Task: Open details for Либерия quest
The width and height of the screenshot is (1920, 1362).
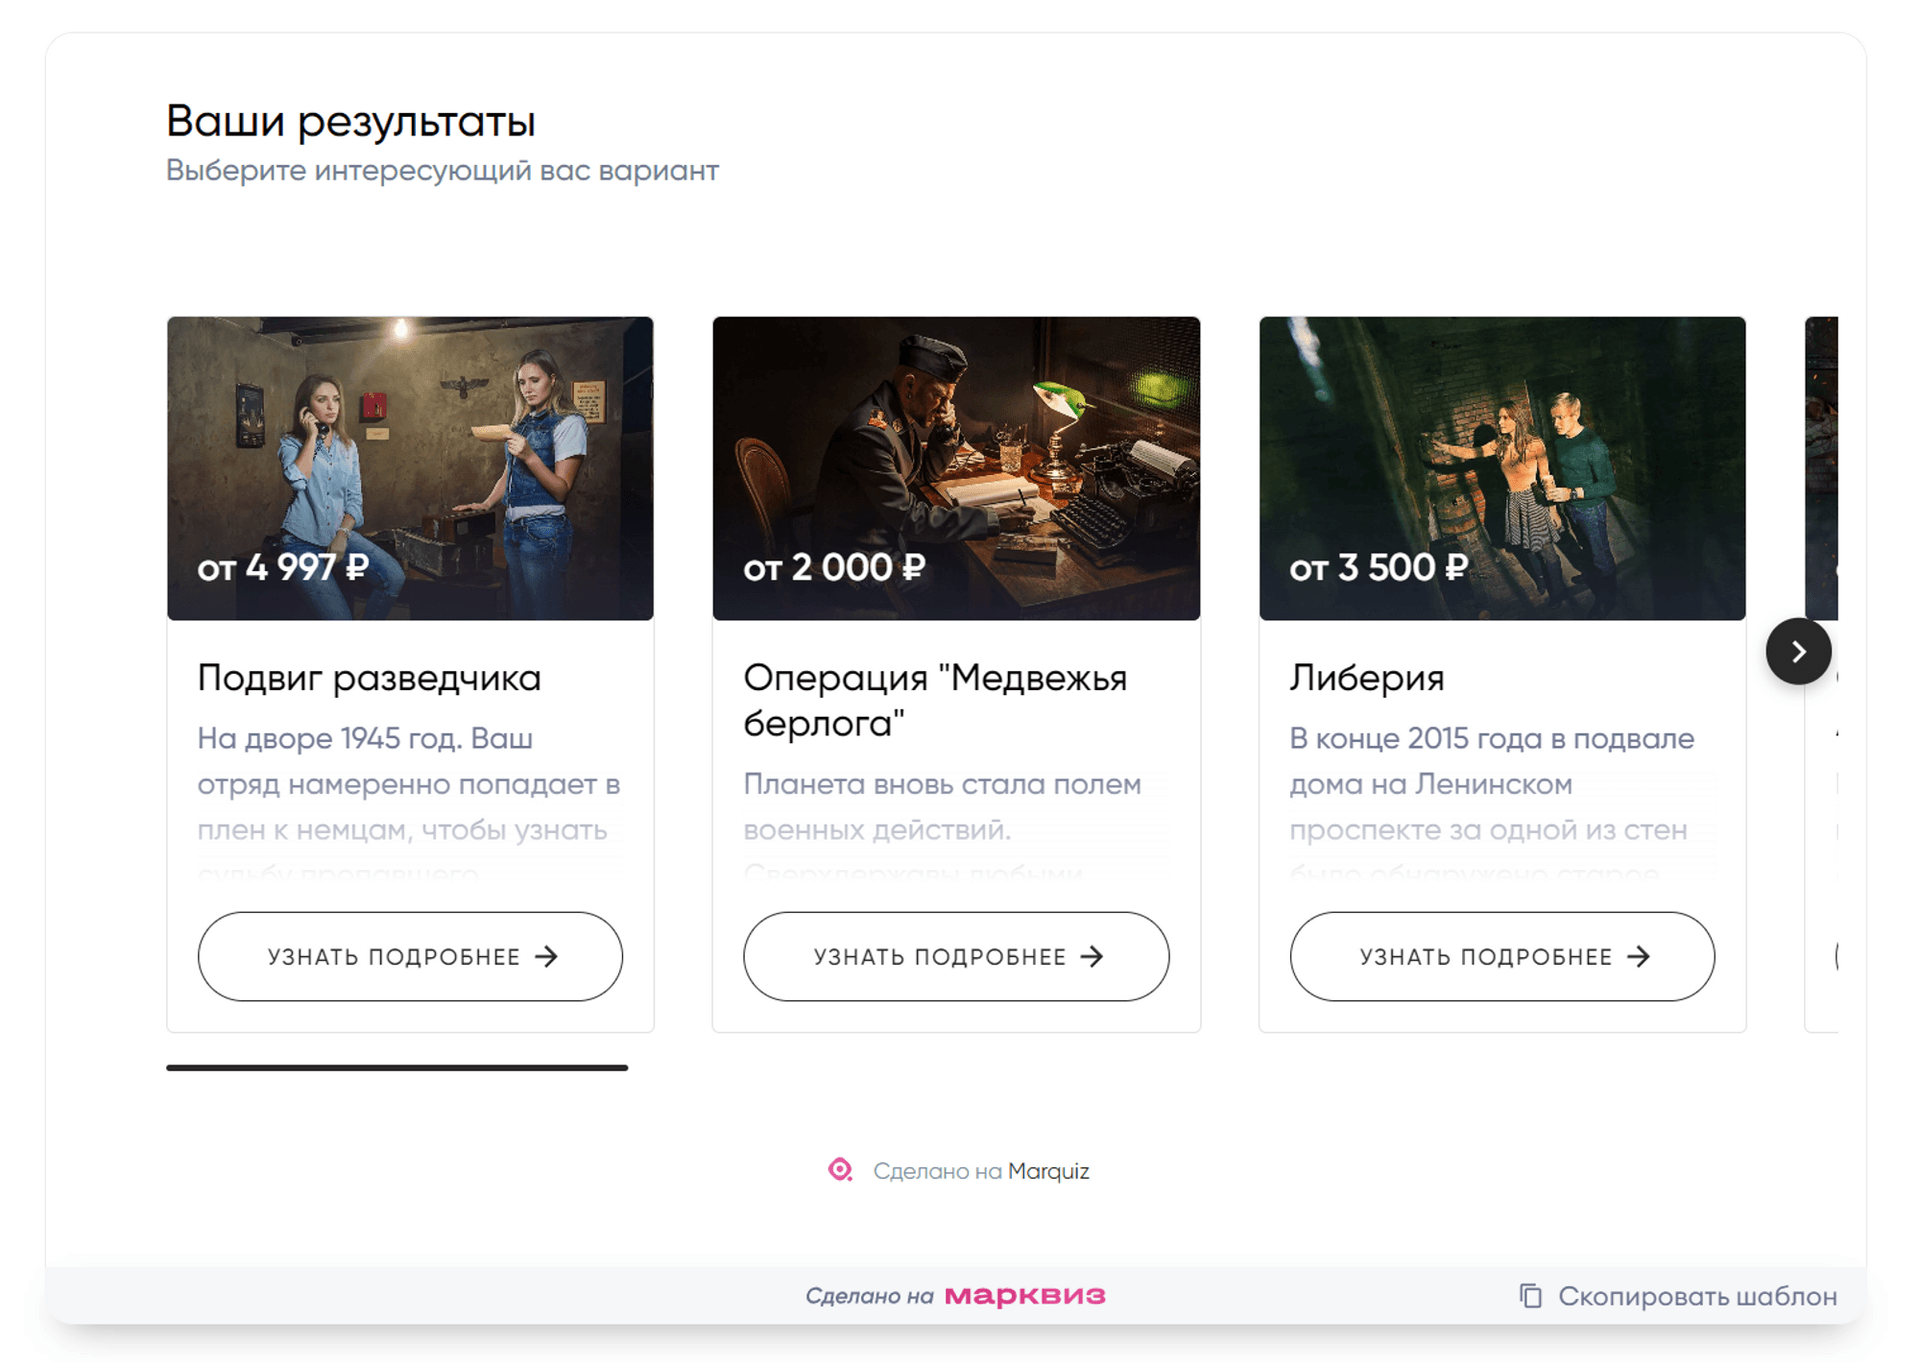Action: (x=1502, y=956)
